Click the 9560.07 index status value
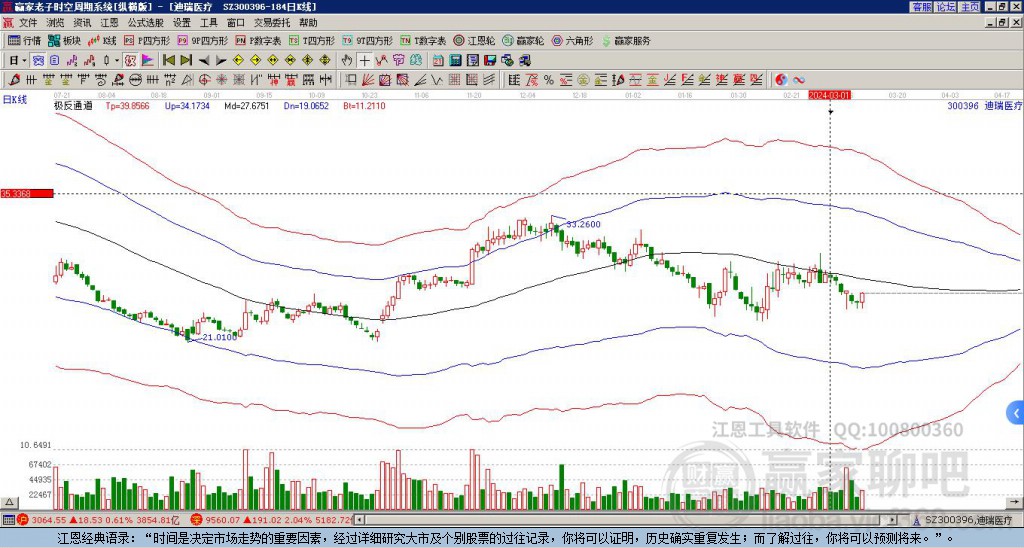The height and width of the screenshot is (548, 1024). (222, 520)
